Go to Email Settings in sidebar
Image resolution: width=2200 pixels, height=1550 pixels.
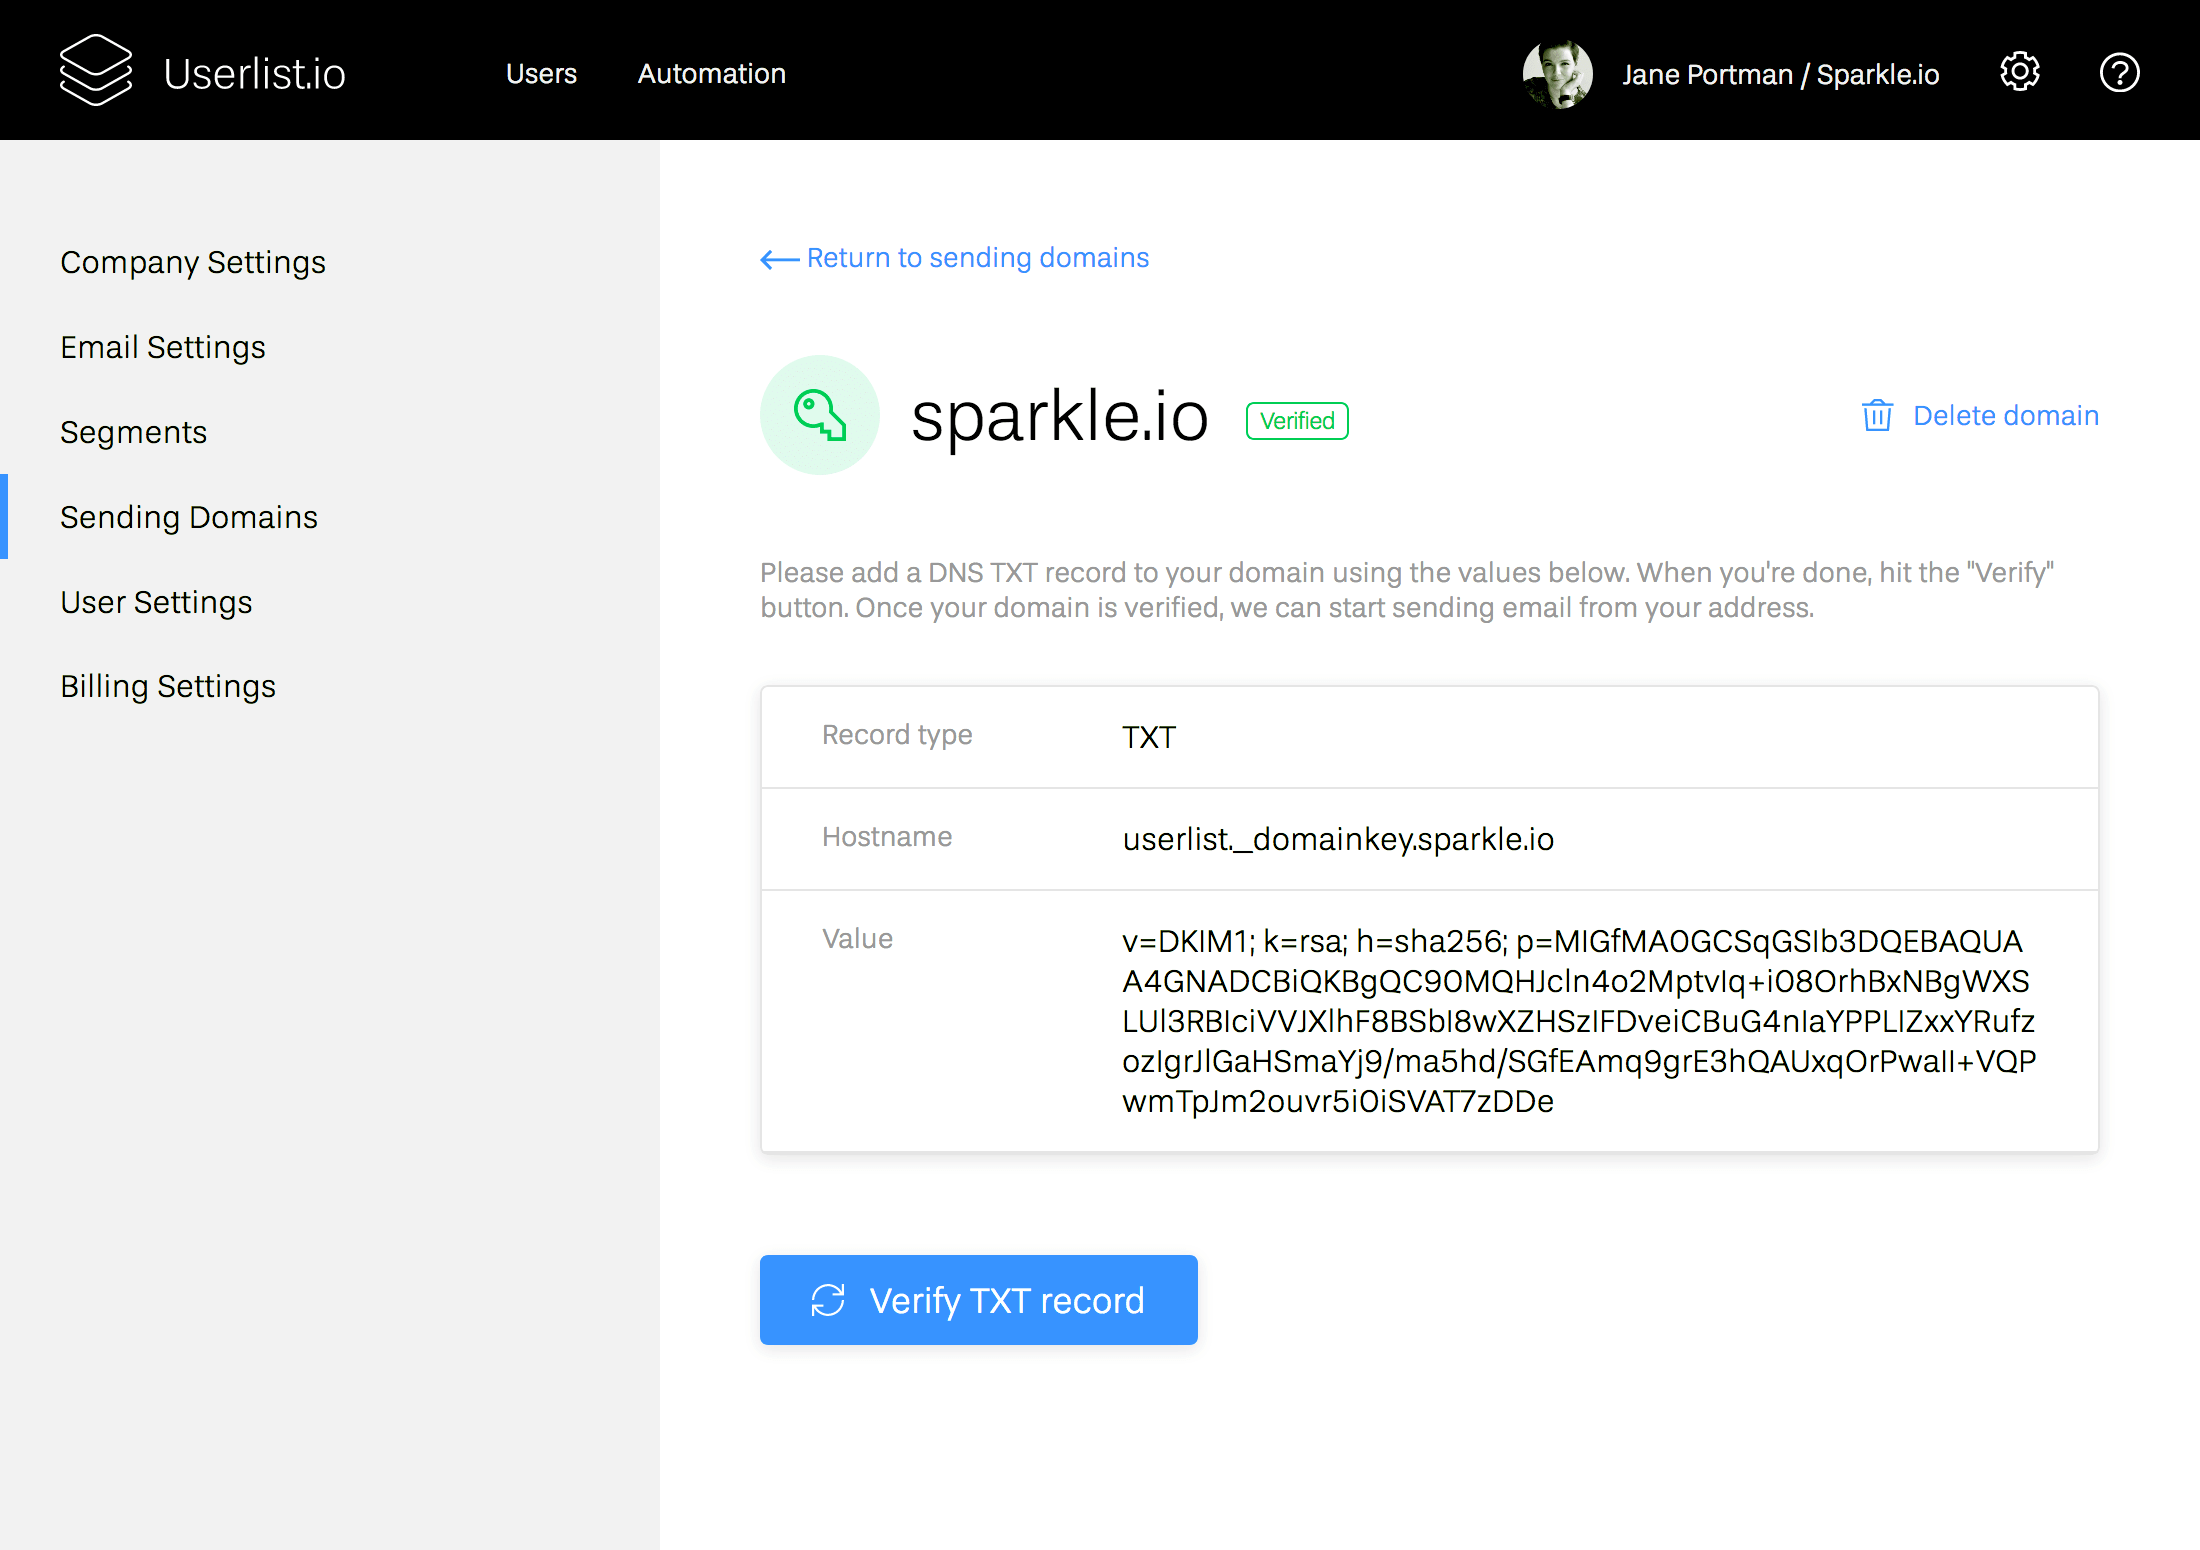(x=163, y=347)
